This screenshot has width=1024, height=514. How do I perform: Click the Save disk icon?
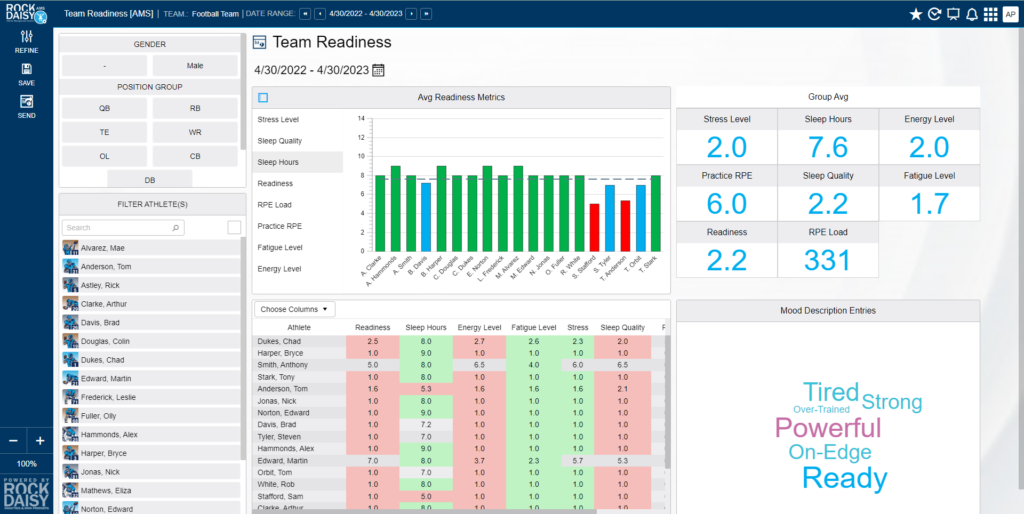27,69
